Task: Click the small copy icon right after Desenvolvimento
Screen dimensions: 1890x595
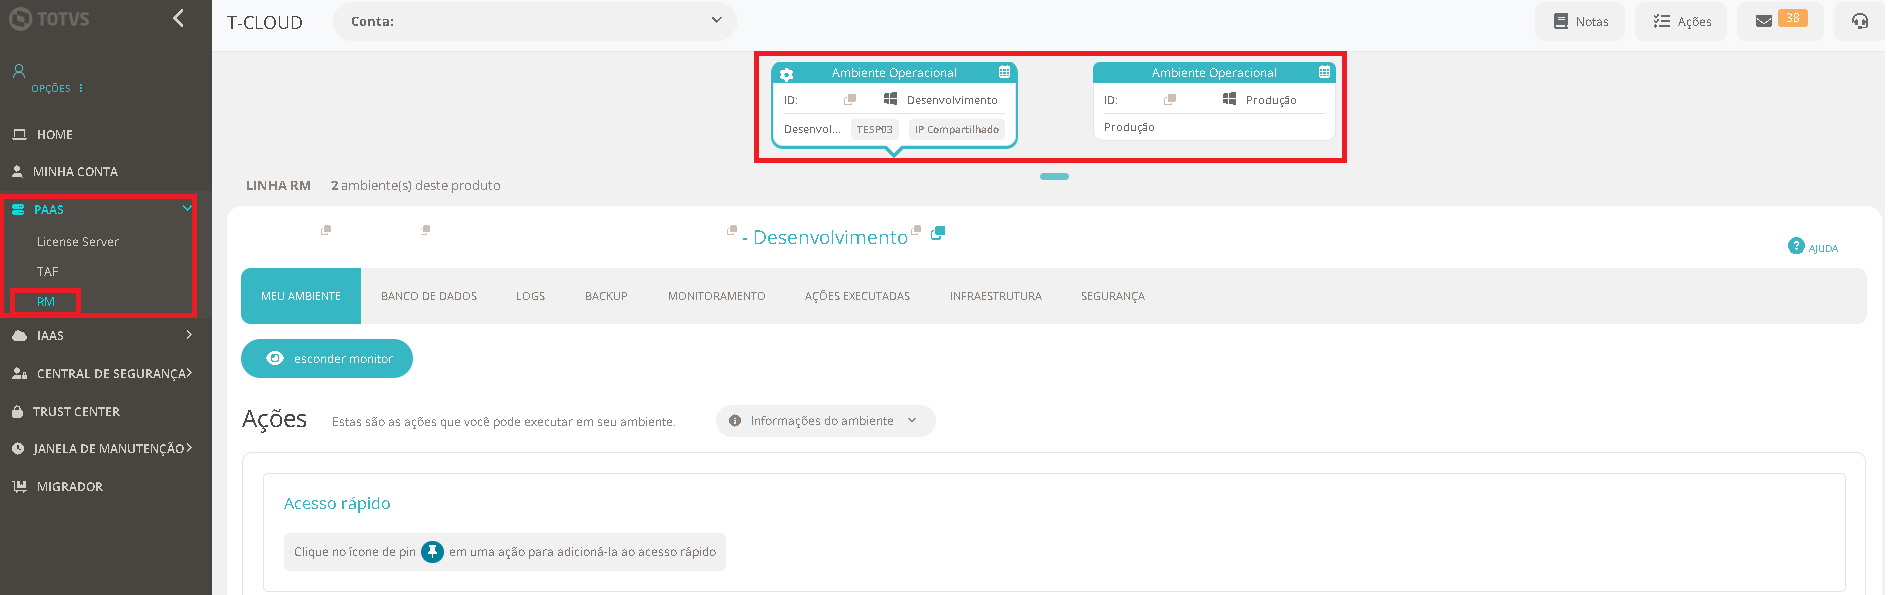Action: click(916, 230)
